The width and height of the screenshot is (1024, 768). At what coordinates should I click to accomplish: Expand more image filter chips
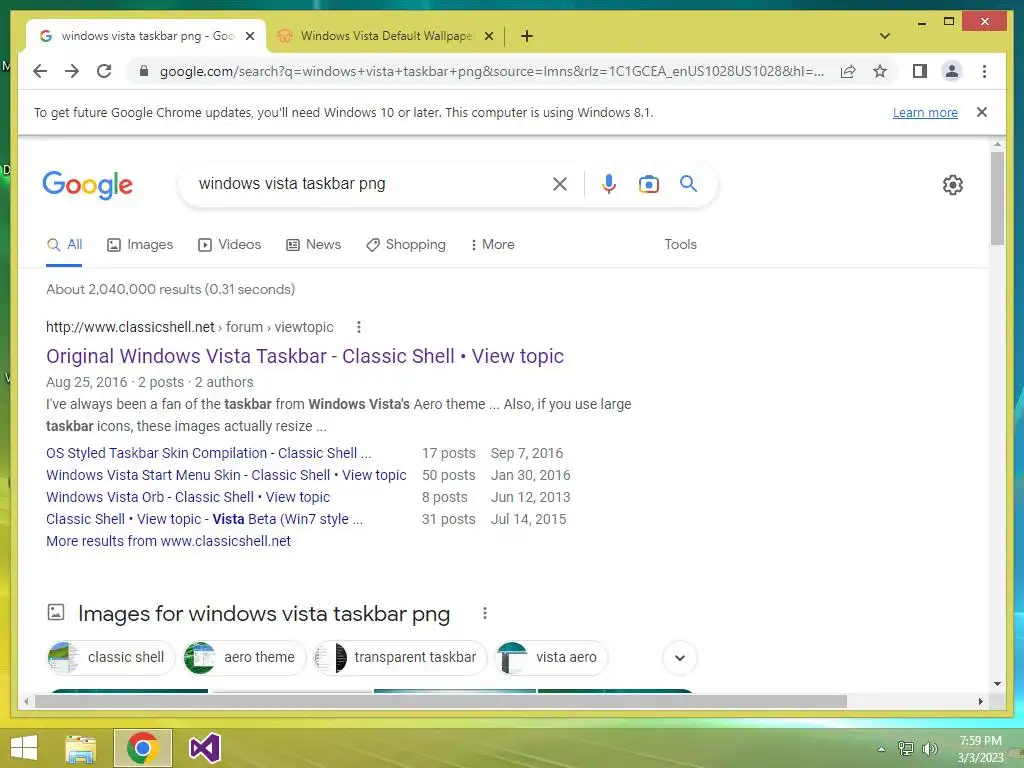680,658
